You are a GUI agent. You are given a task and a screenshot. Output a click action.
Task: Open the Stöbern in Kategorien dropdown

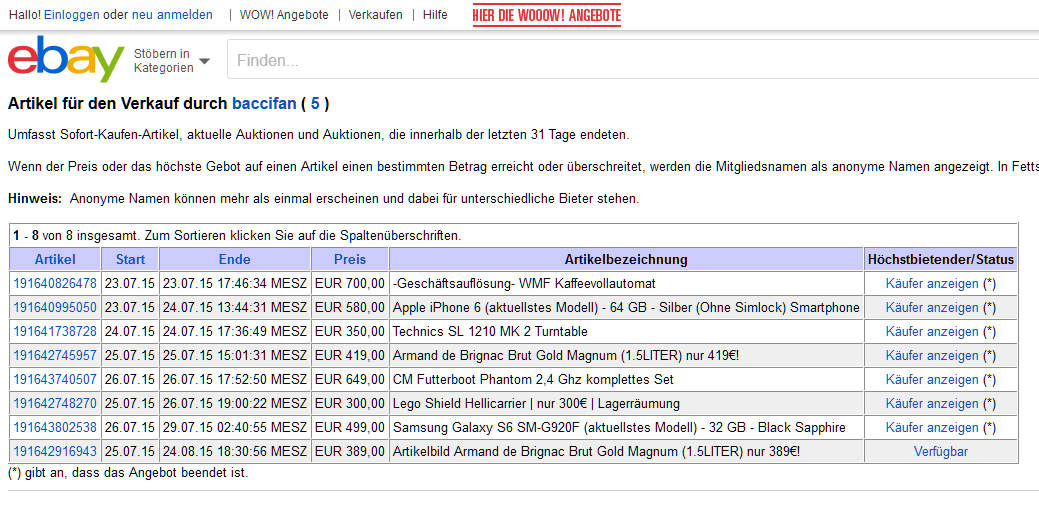pos(172,60)
